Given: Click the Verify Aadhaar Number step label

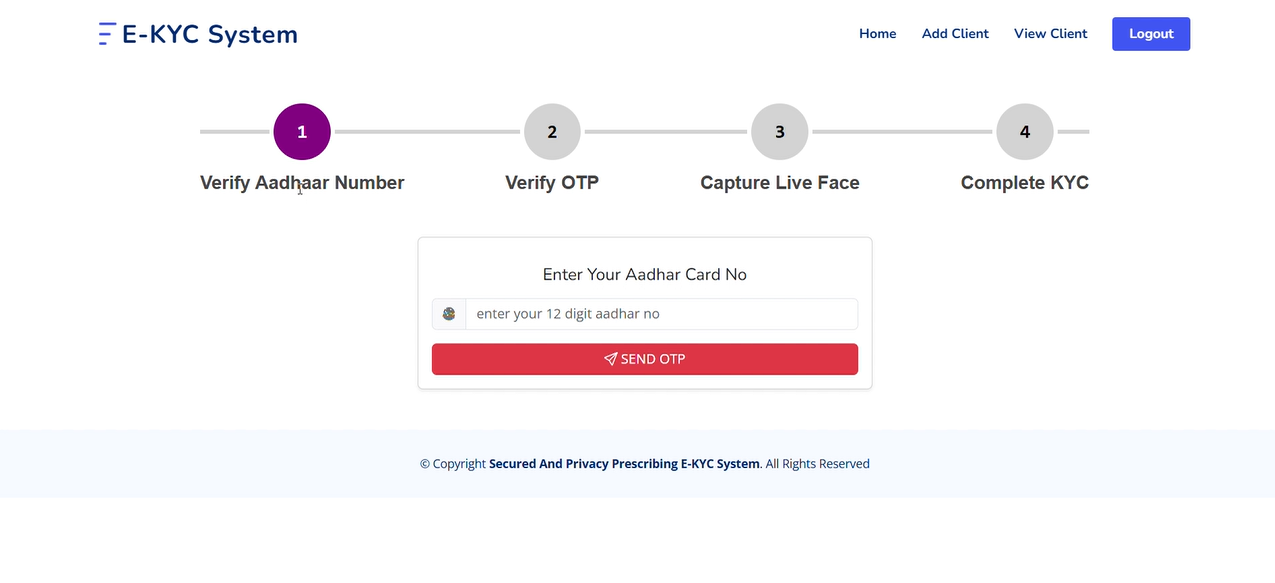Looking at the screenshot, I should (302, 183).
